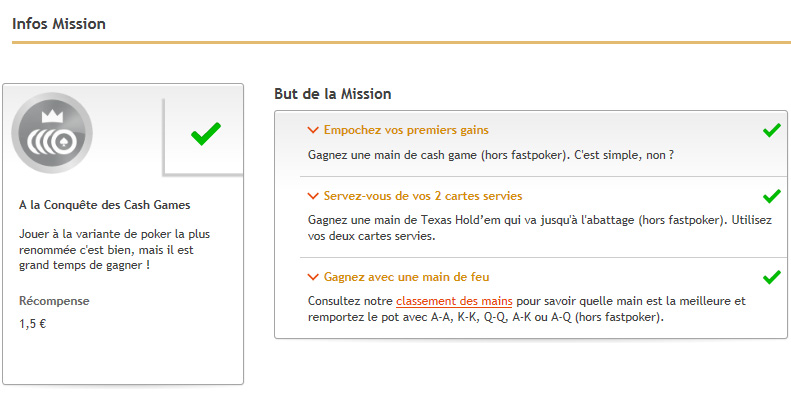
Task: Collapse the Gagnez avec une main de feu chevron
Action: point(313,277)
